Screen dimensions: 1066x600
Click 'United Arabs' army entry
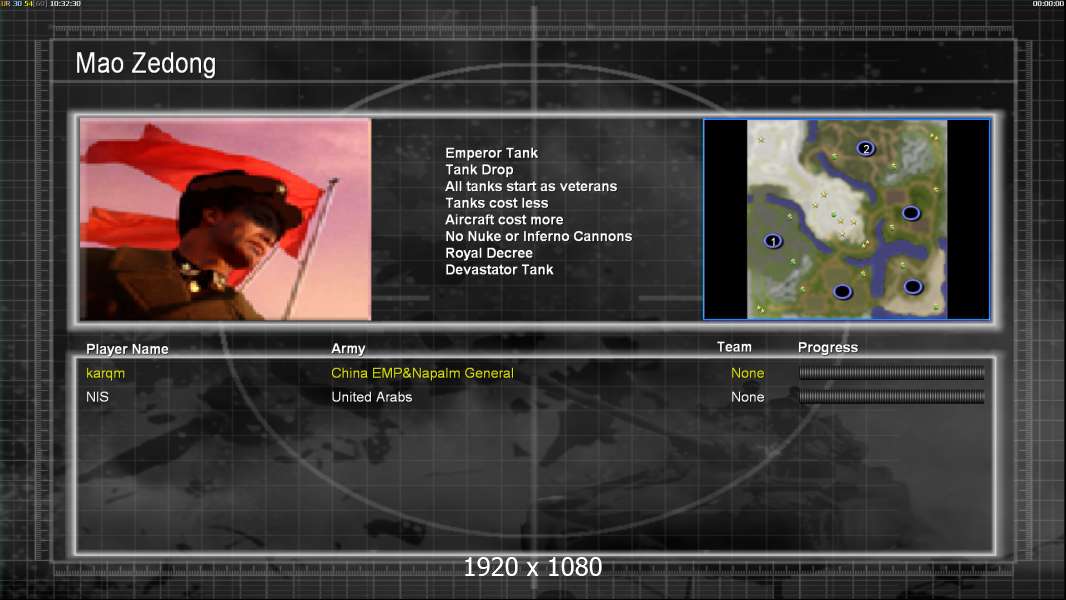372,397
